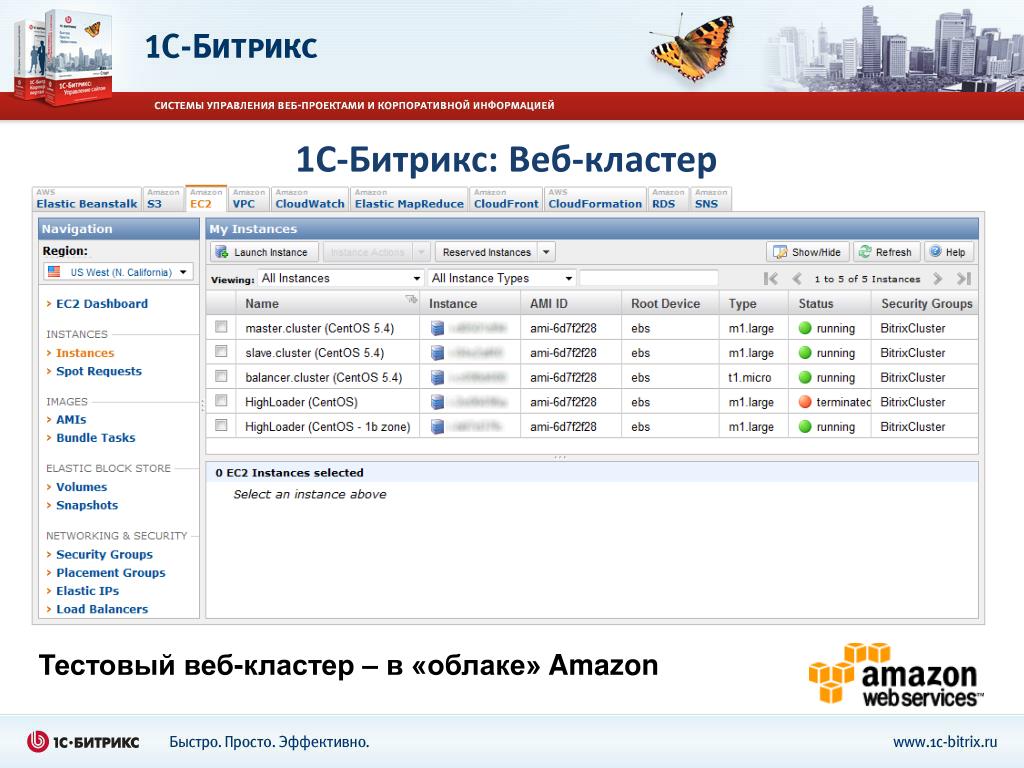This screenshot has width=1024, height=768.
Task: Switch to the Elastic Beanstalk tab
Action: tap(87, 199)
